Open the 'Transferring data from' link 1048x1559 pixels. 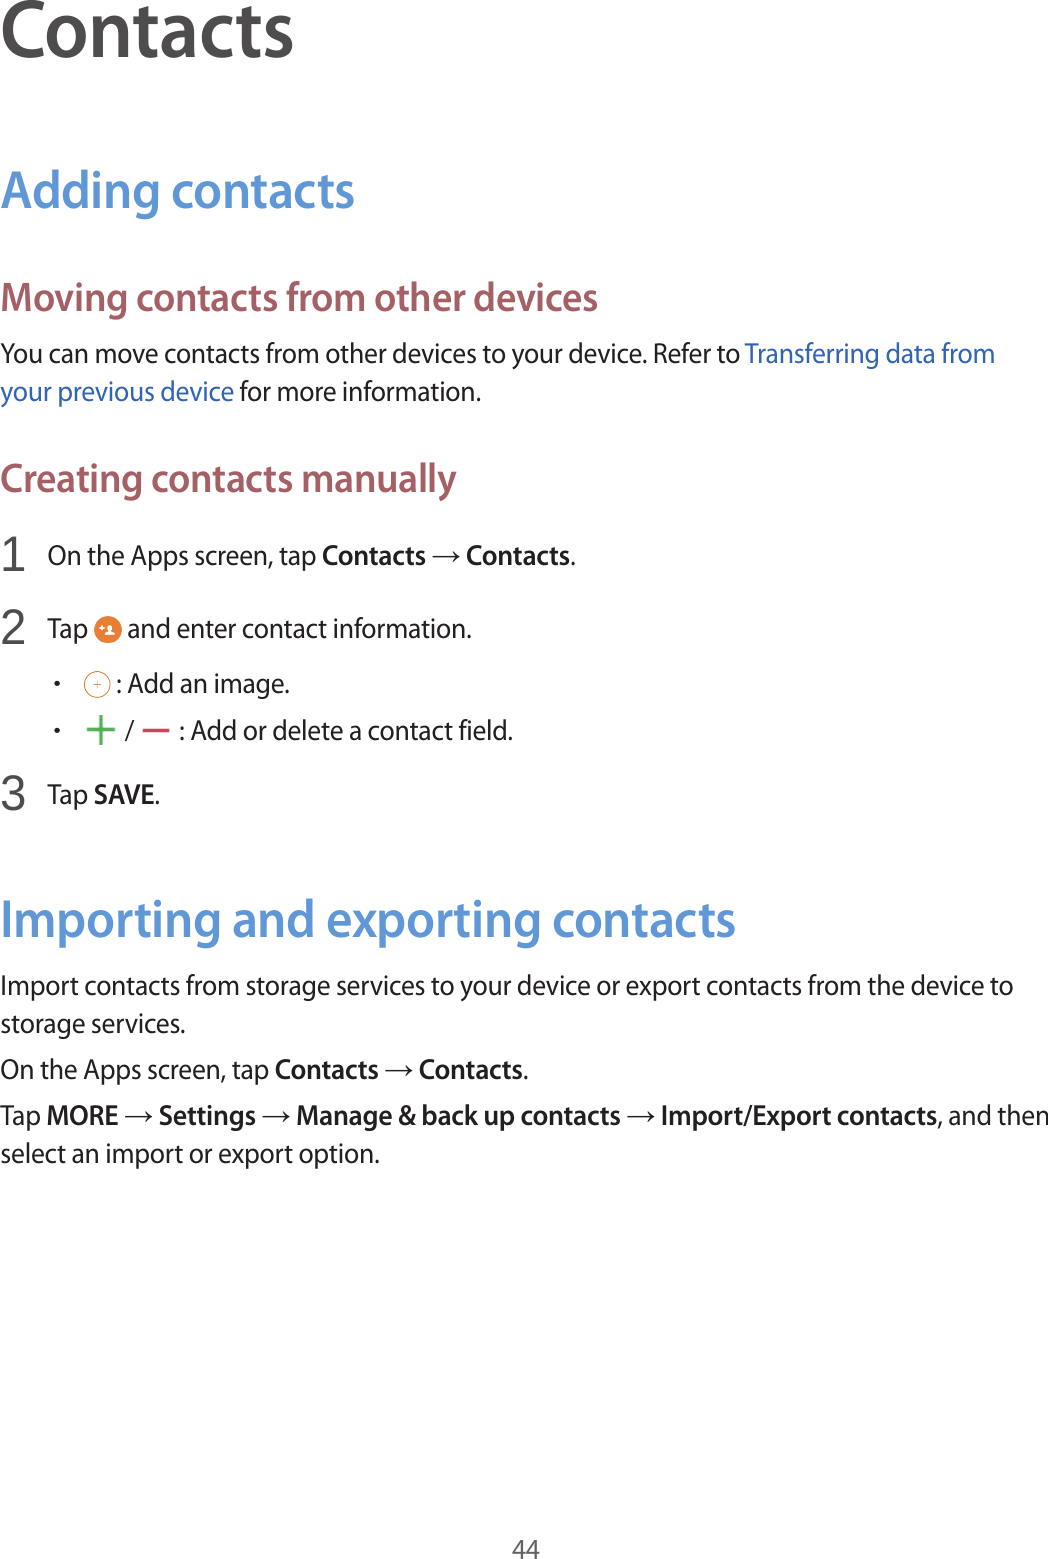click(x=869, y=354)
